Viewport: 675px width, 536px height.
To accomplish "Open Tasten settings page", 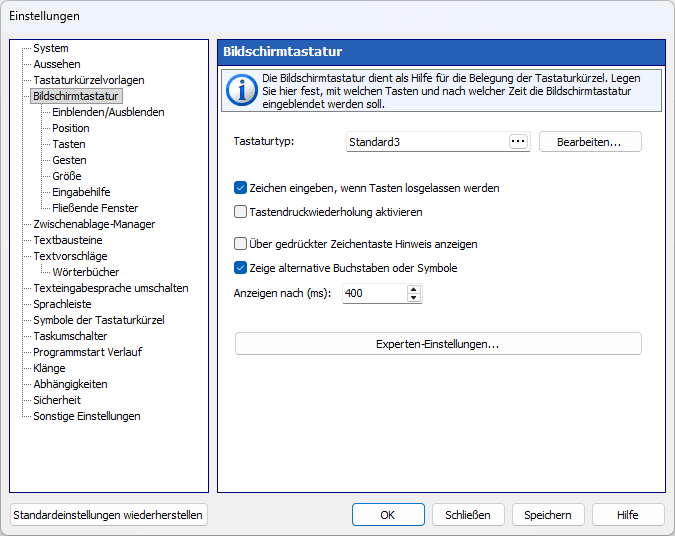I will [x=69, y=144].
